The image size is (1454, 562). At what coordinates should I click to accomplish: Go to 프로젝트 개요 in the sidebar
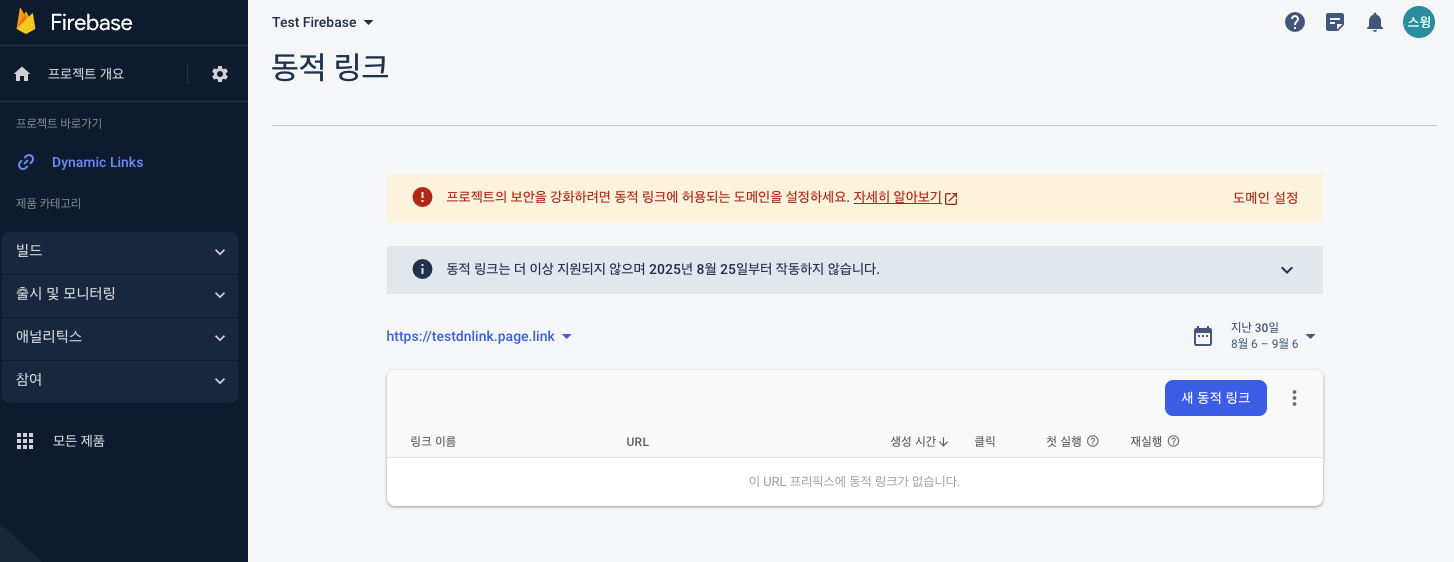click(x=86, y=74)
